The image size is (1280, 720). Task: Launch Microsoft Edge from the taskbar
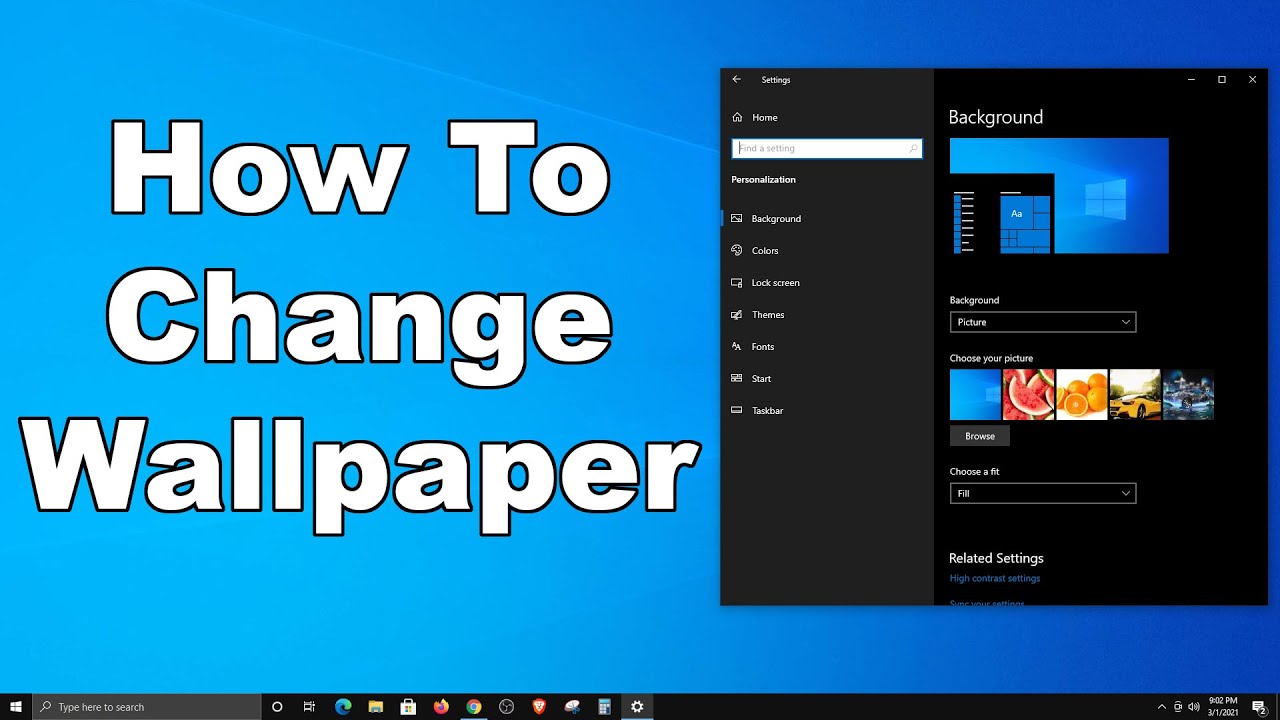(343, 707)
